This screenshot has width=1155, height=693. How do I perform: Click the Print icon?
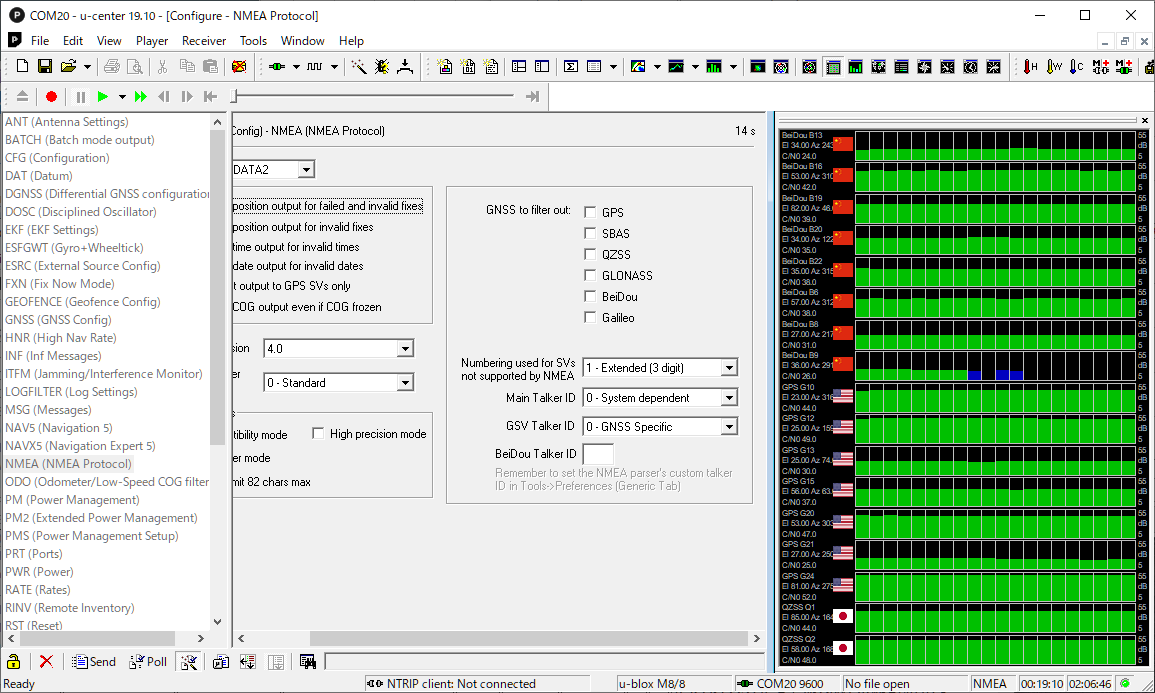(112, 66)
